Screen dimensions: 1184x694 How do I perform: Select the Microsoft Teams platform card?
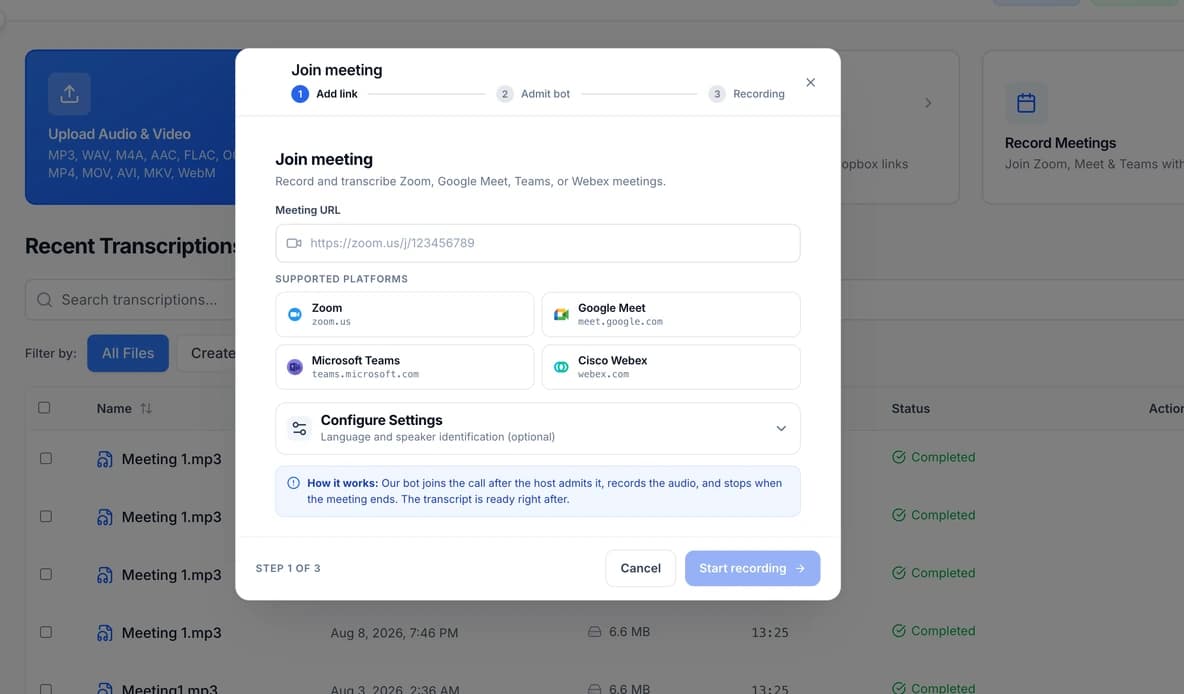405,367
